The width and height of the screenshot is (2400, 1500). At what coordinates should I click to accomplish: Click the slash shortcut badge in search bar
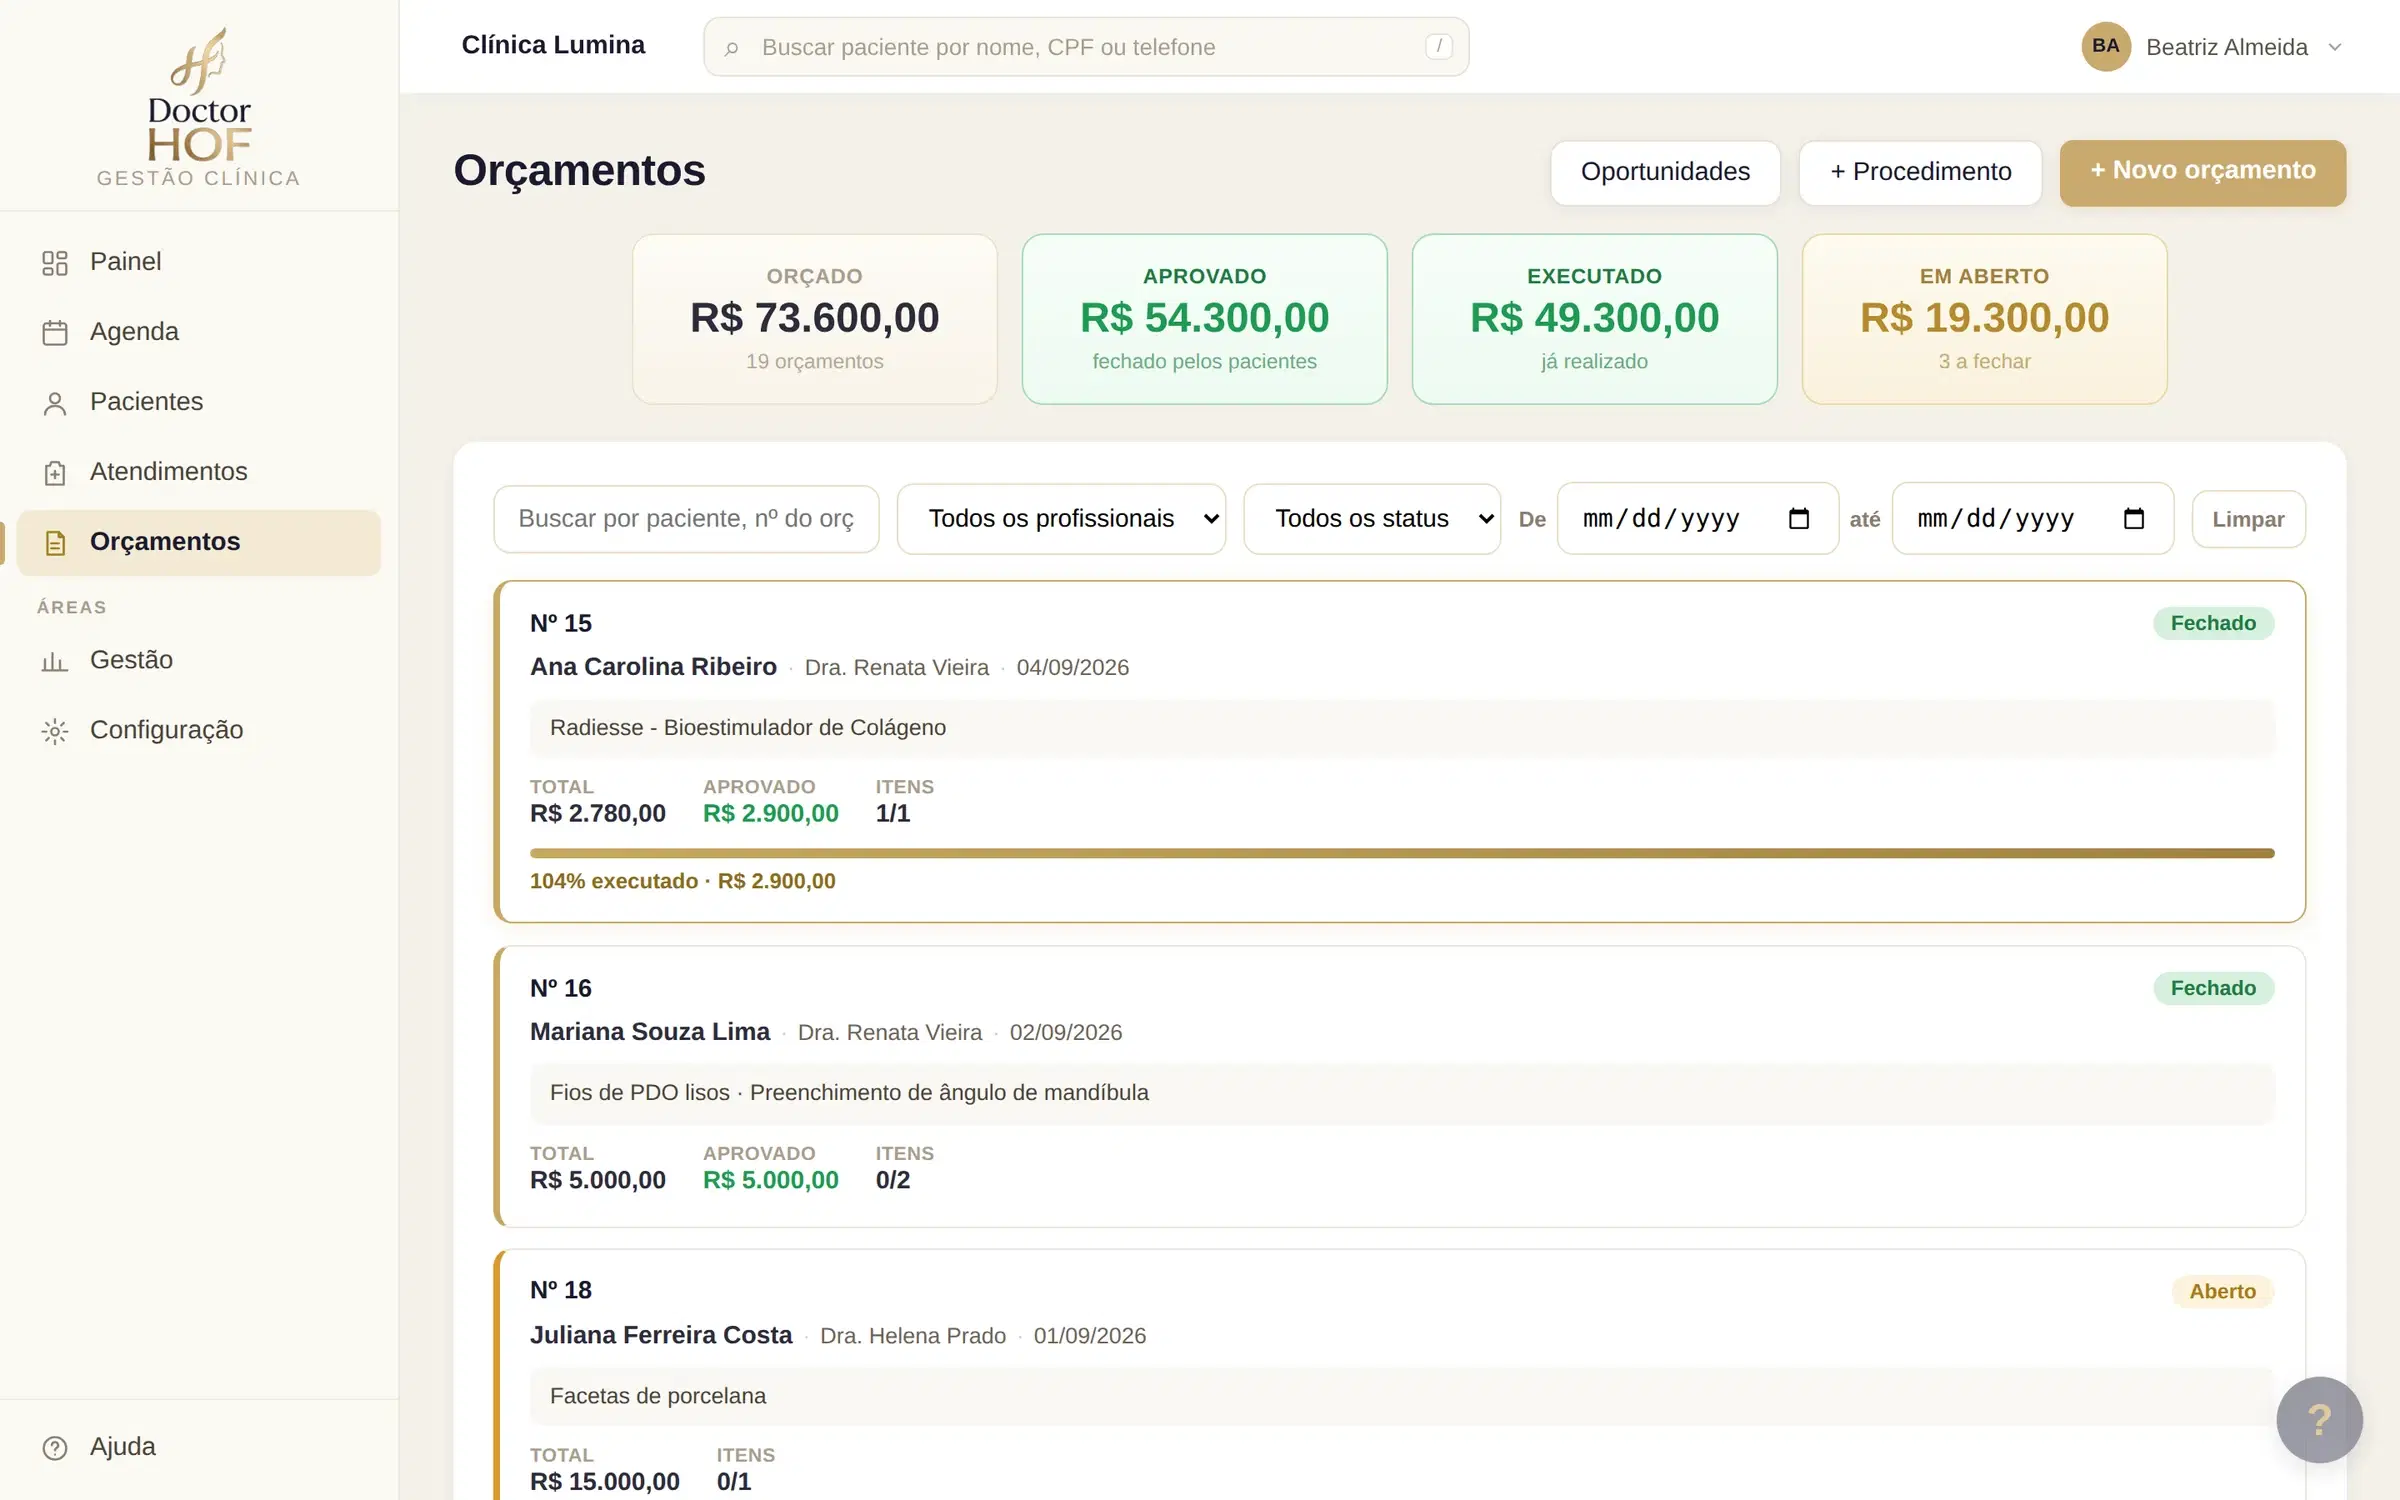[x=1439, y=46]
